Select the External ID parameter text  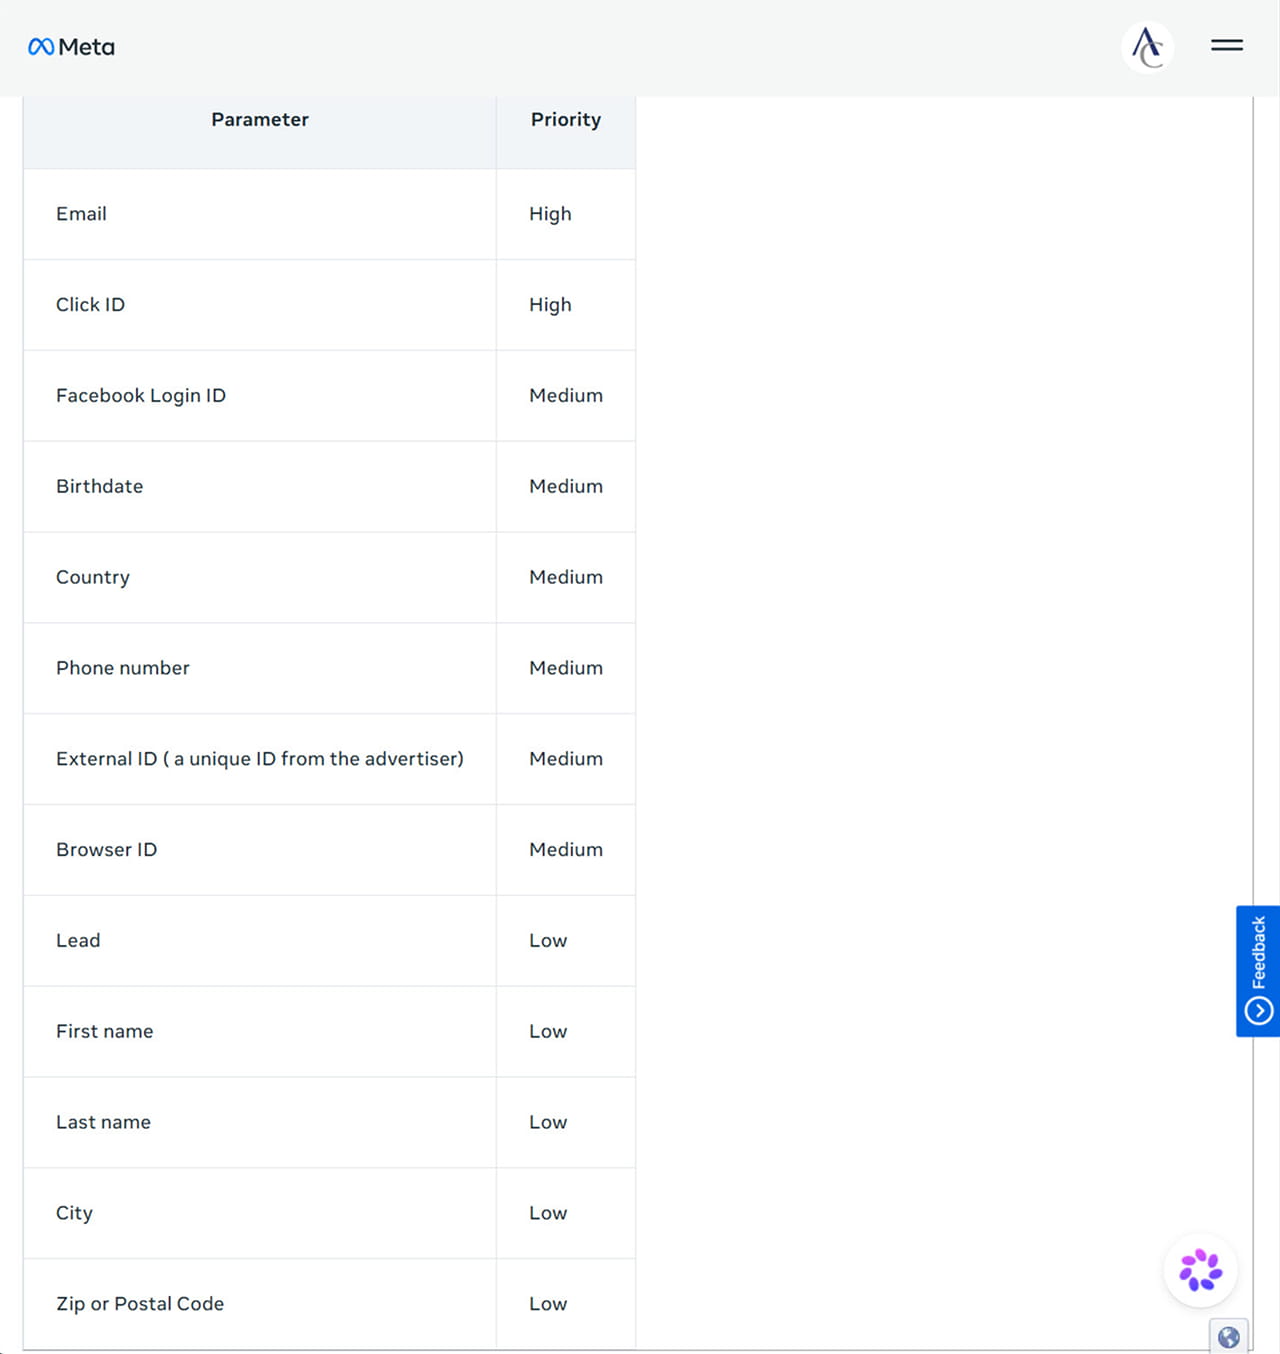260,759
